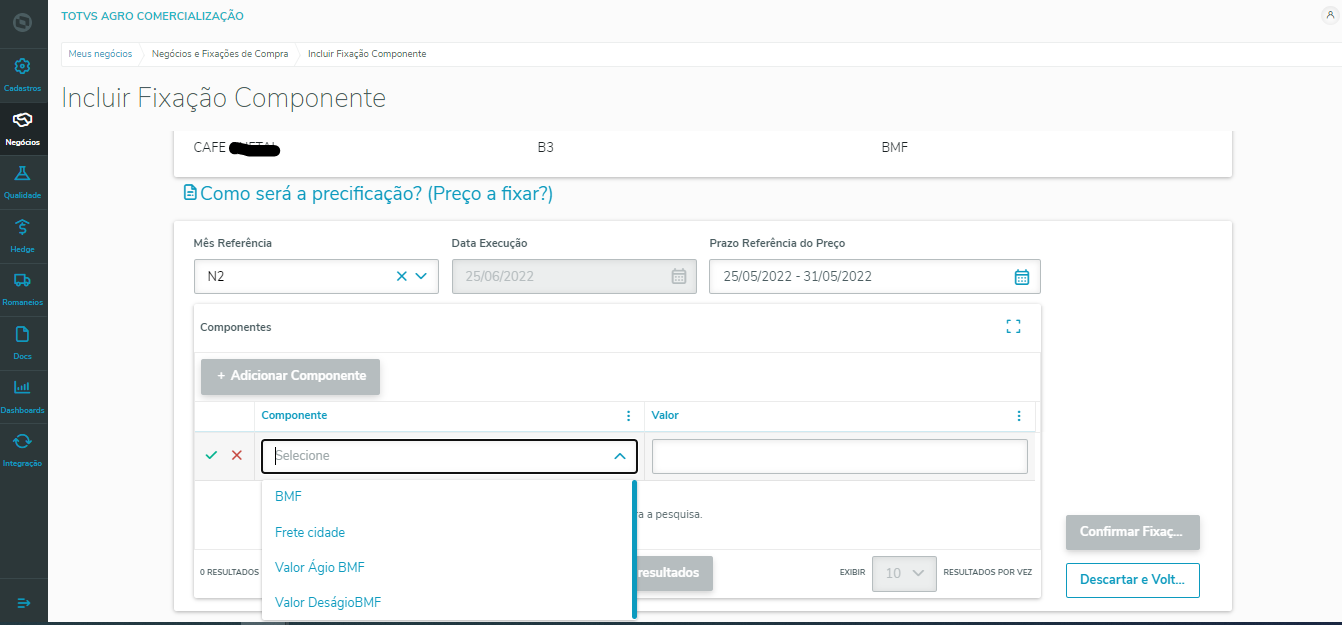Open Negócios in the sidebar
Viewport: 1342px width, 625px height.
tap(23, 129)
